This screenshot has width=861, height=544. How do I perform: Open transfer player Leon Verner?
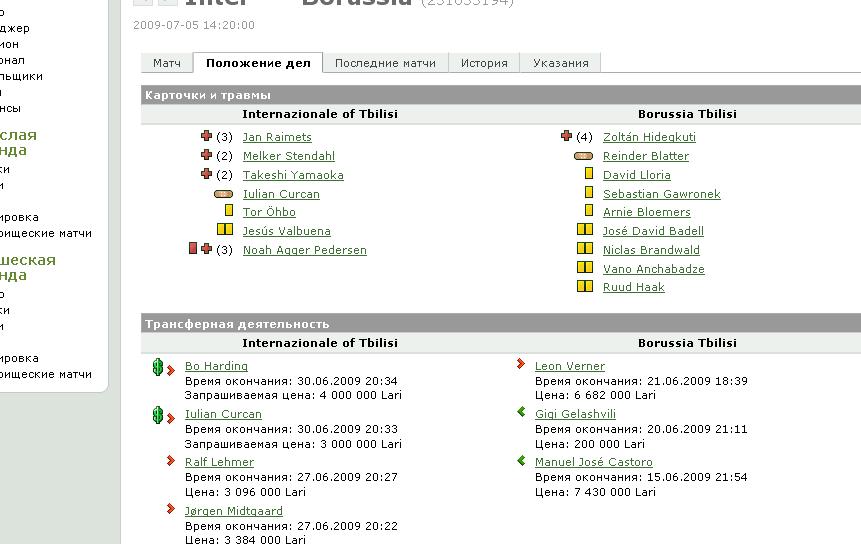coord(570,366)
